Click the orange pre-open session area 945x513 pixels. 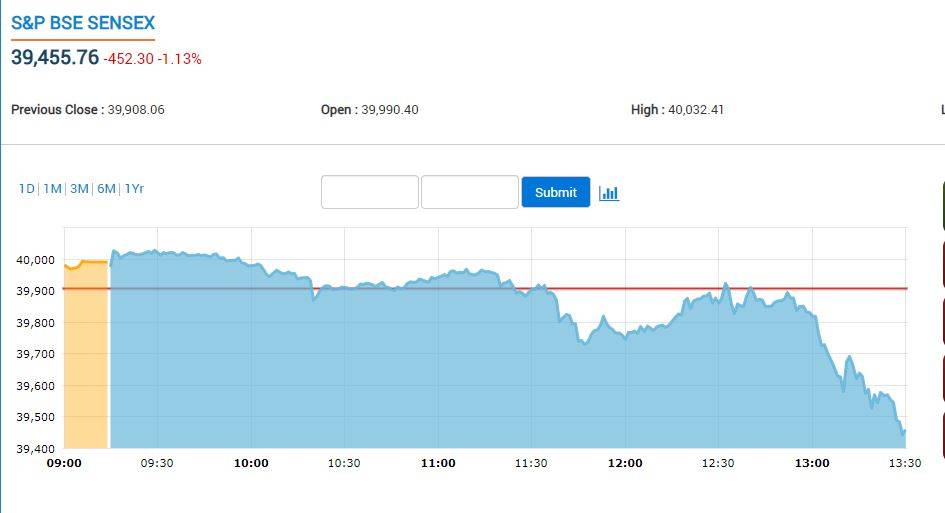coord(86,360)
